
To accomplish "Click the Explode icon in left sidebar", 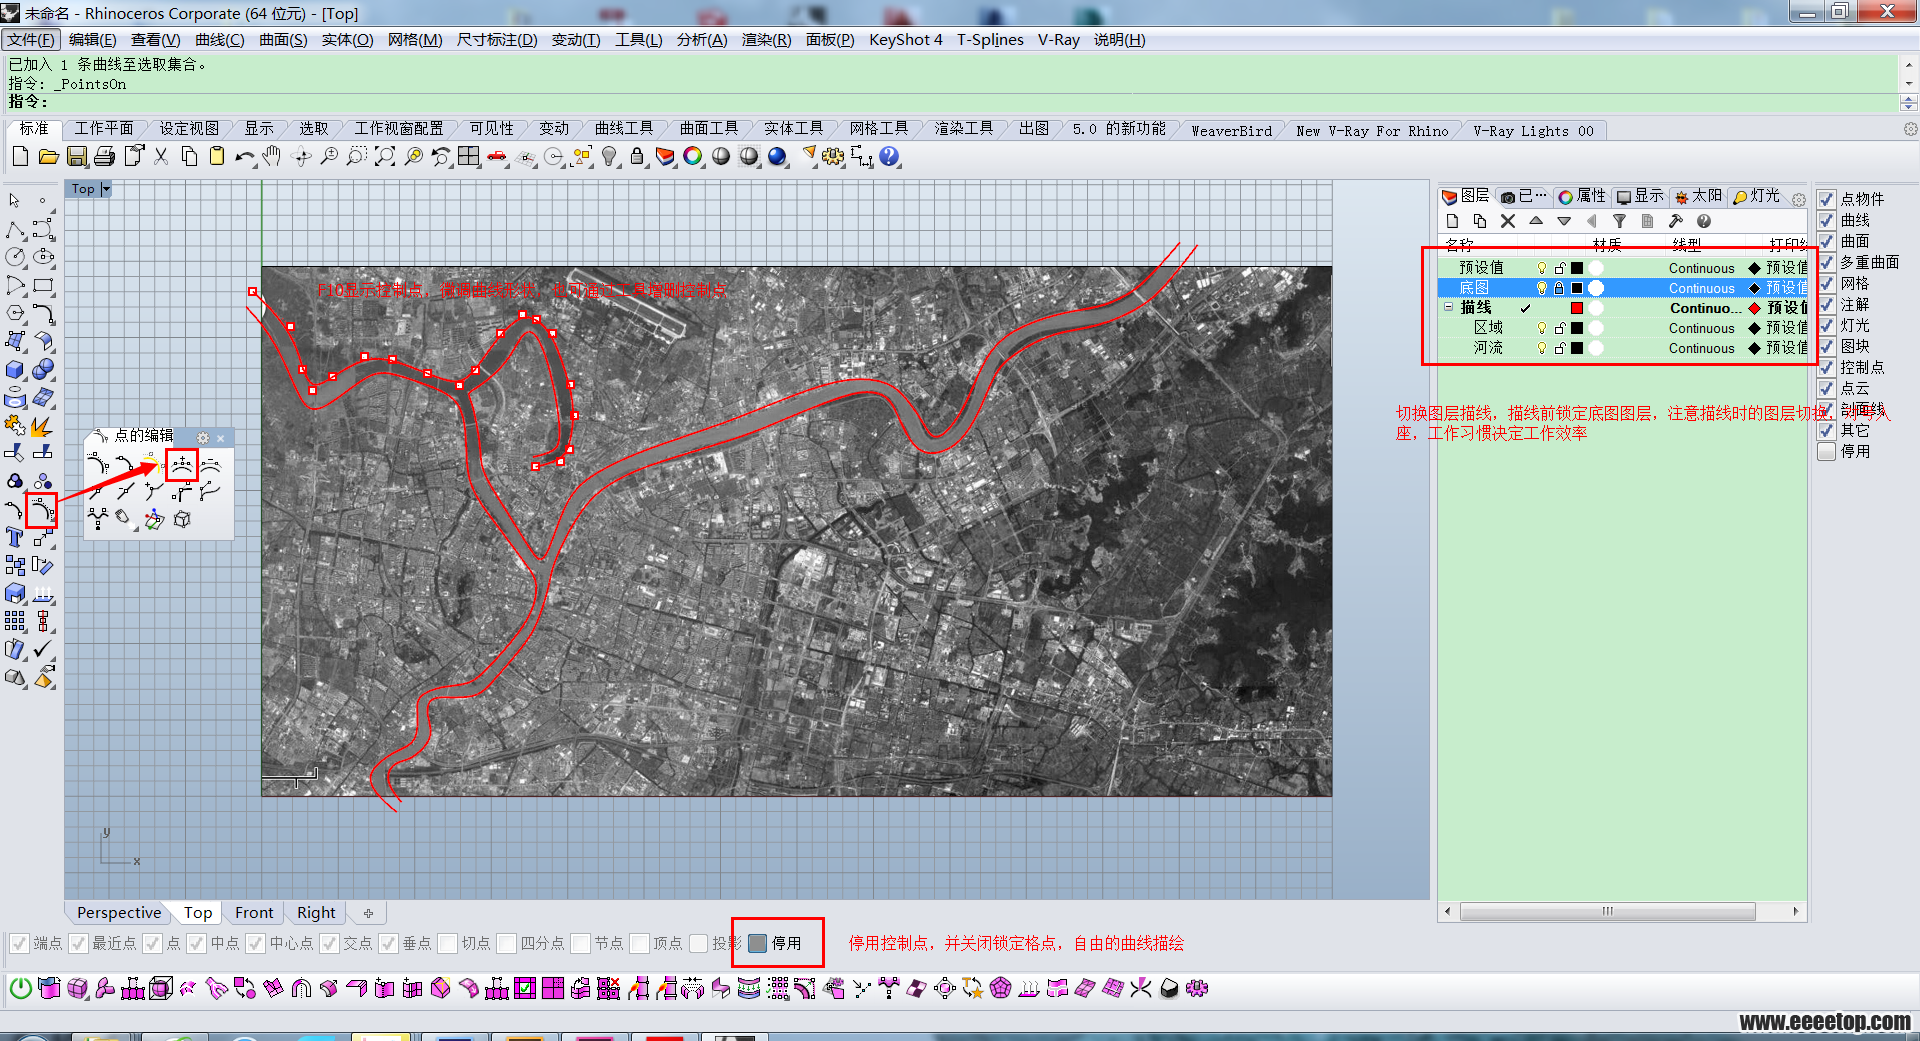I will tap(43, 425).
